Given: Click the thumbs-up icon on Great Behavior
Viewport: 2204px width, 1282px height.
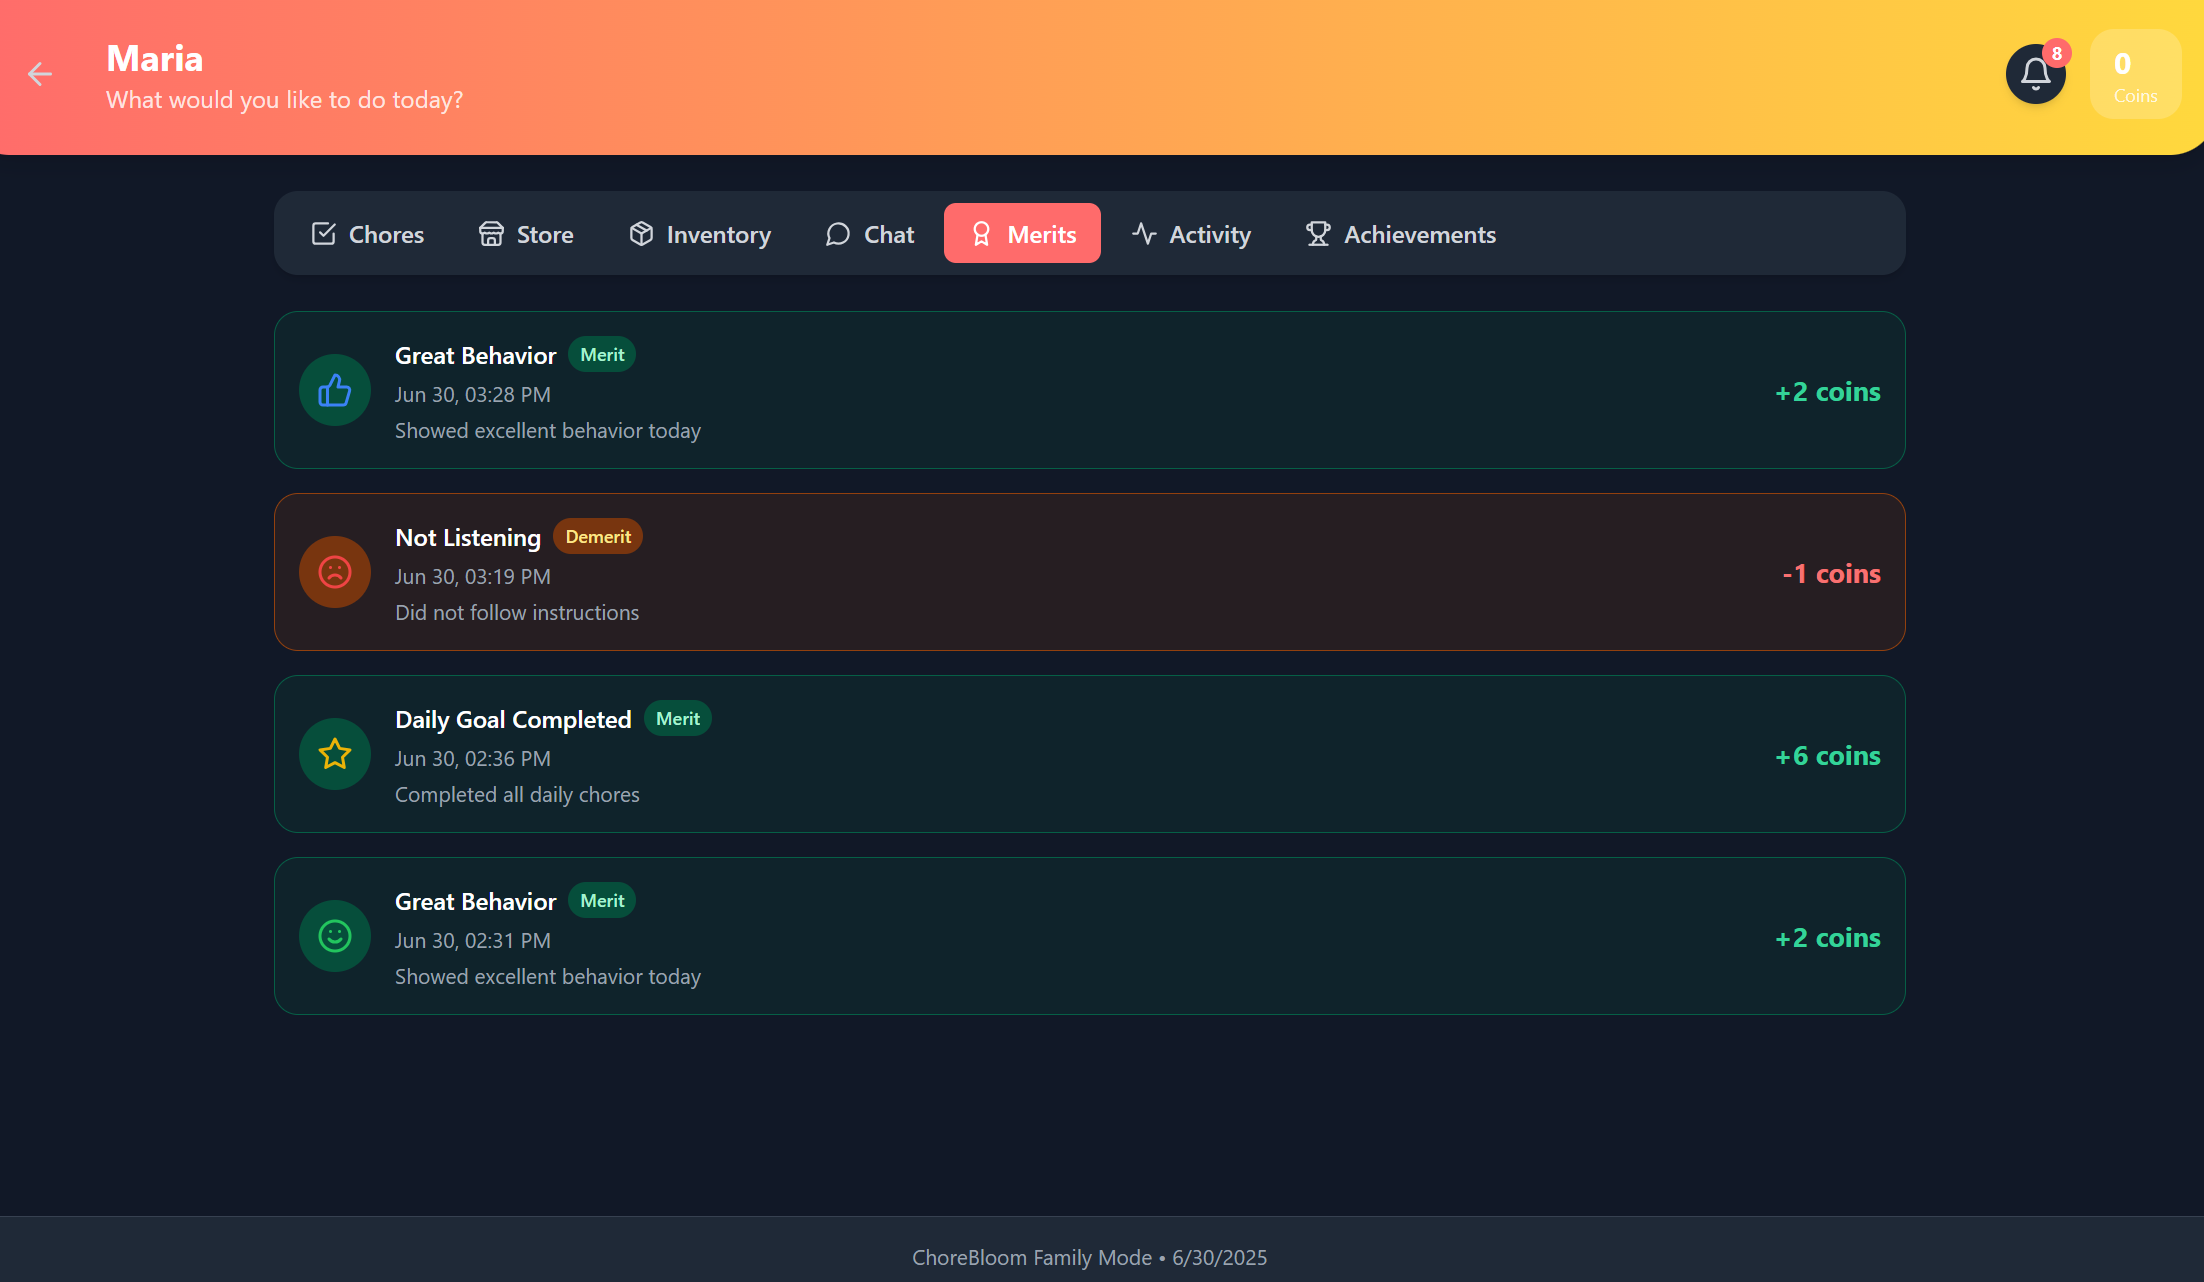Looking at the screenshot, I should point(335,390).
